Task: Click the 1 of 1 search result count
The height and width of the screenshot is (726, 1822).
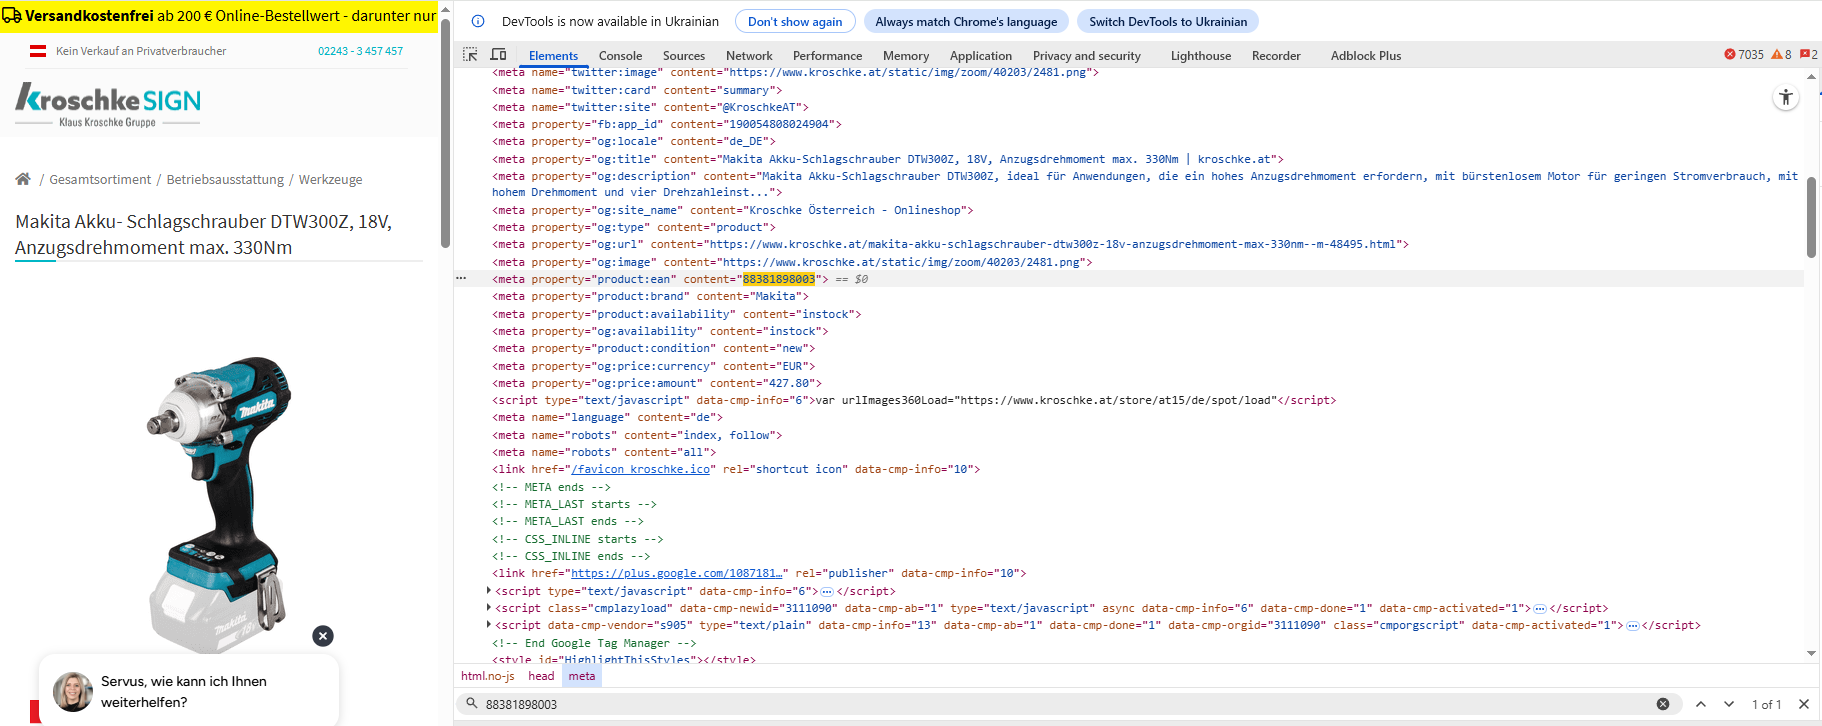Action: click(x=1766, y=704)
